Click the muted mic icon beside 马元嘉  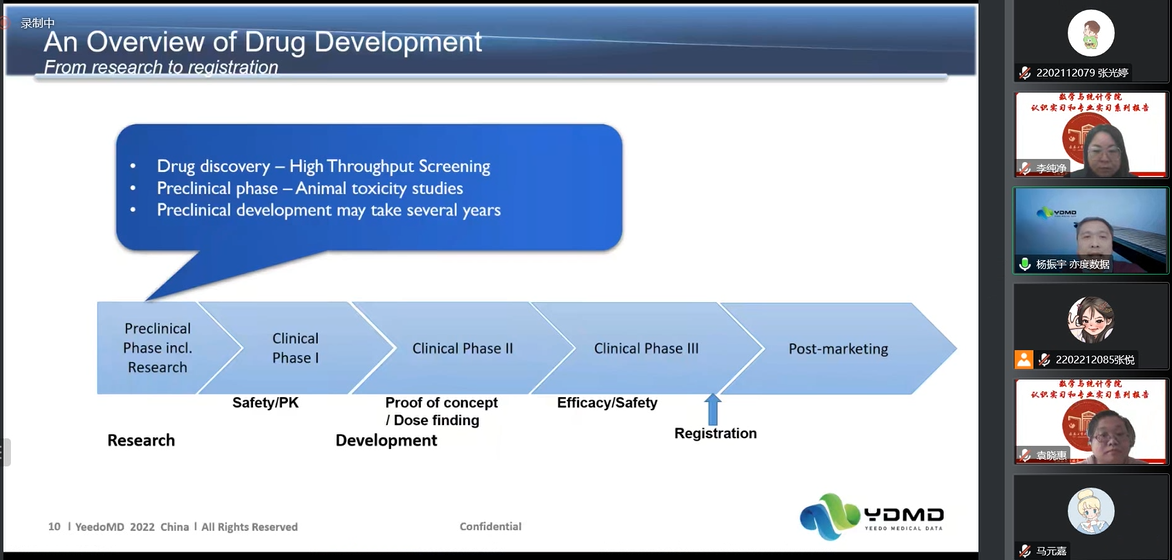pyautogui.click(x=1025, y=551)
